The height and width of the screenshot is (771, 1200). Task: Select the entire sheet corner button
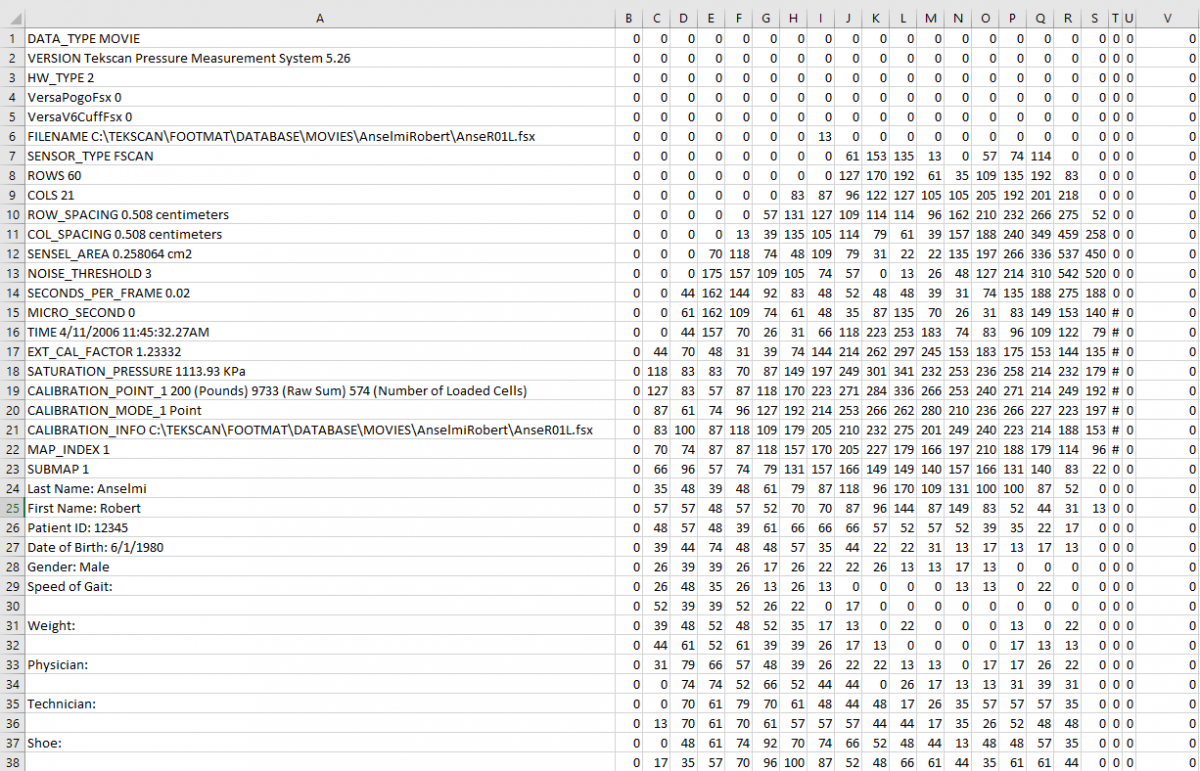(12, 18)
